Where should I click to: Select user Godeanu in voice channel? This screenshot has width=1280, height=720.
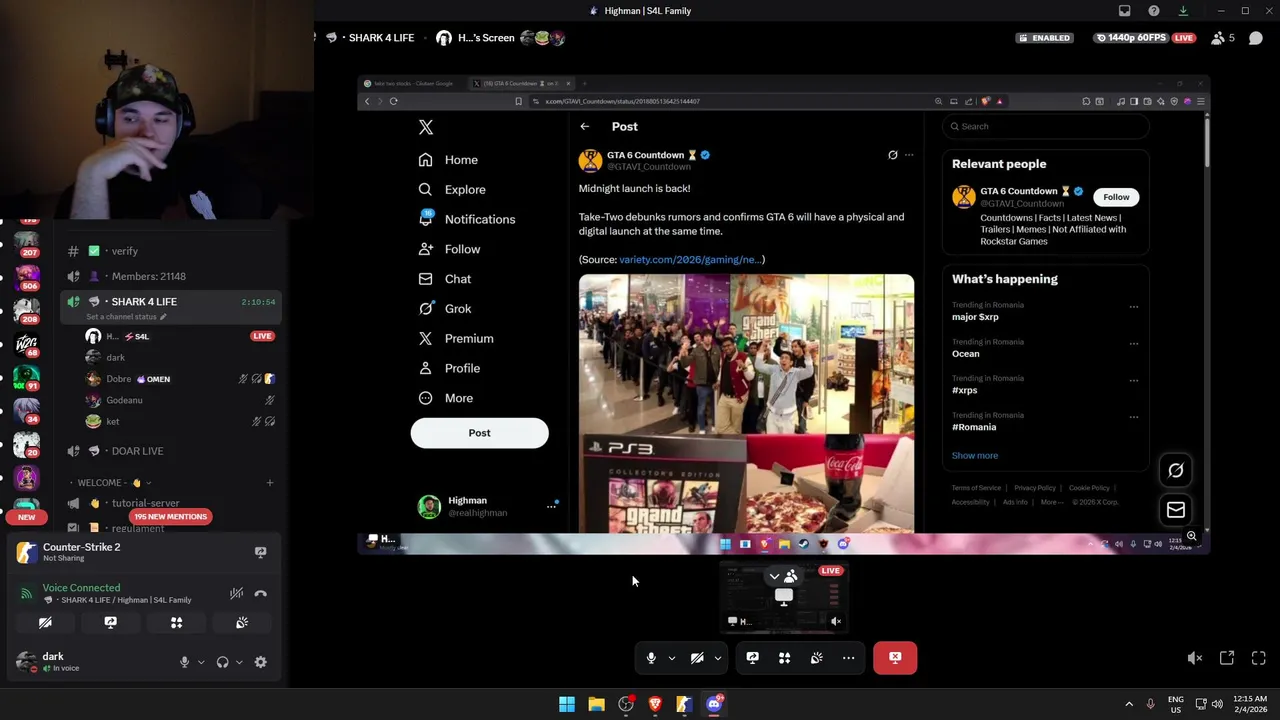[180, 400]
